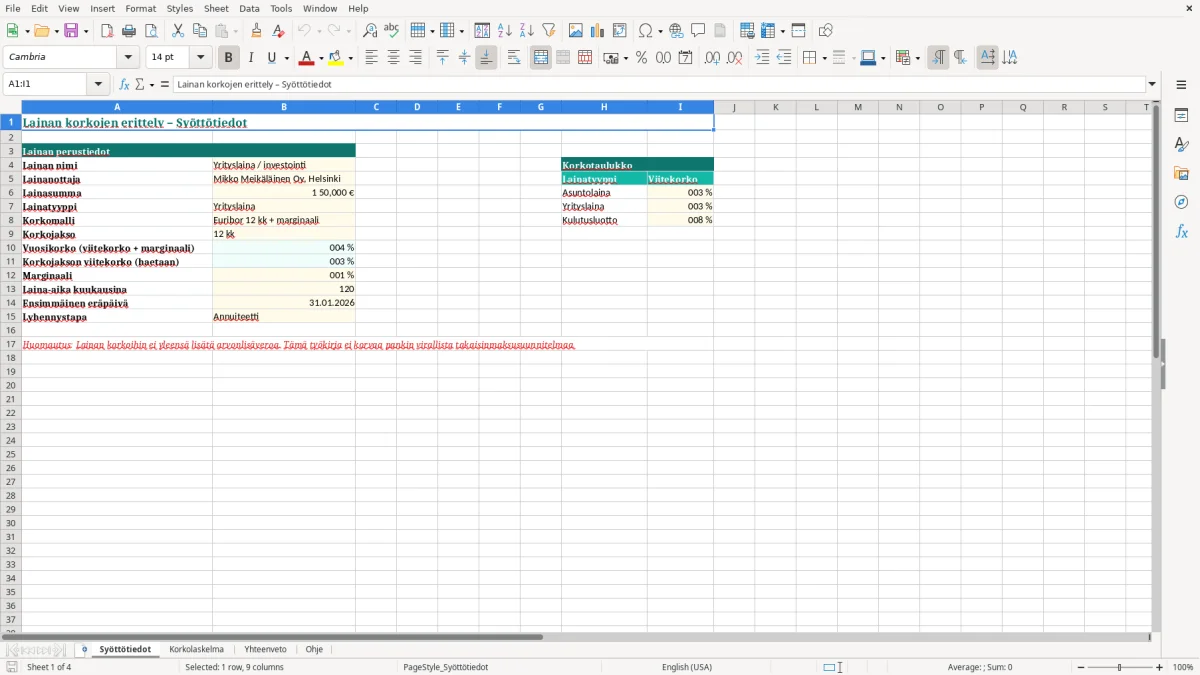Insert Hyperlink globe icon
Image resolution: width=1200 pixels, height=675 pixels.
(x=677, y=31)
